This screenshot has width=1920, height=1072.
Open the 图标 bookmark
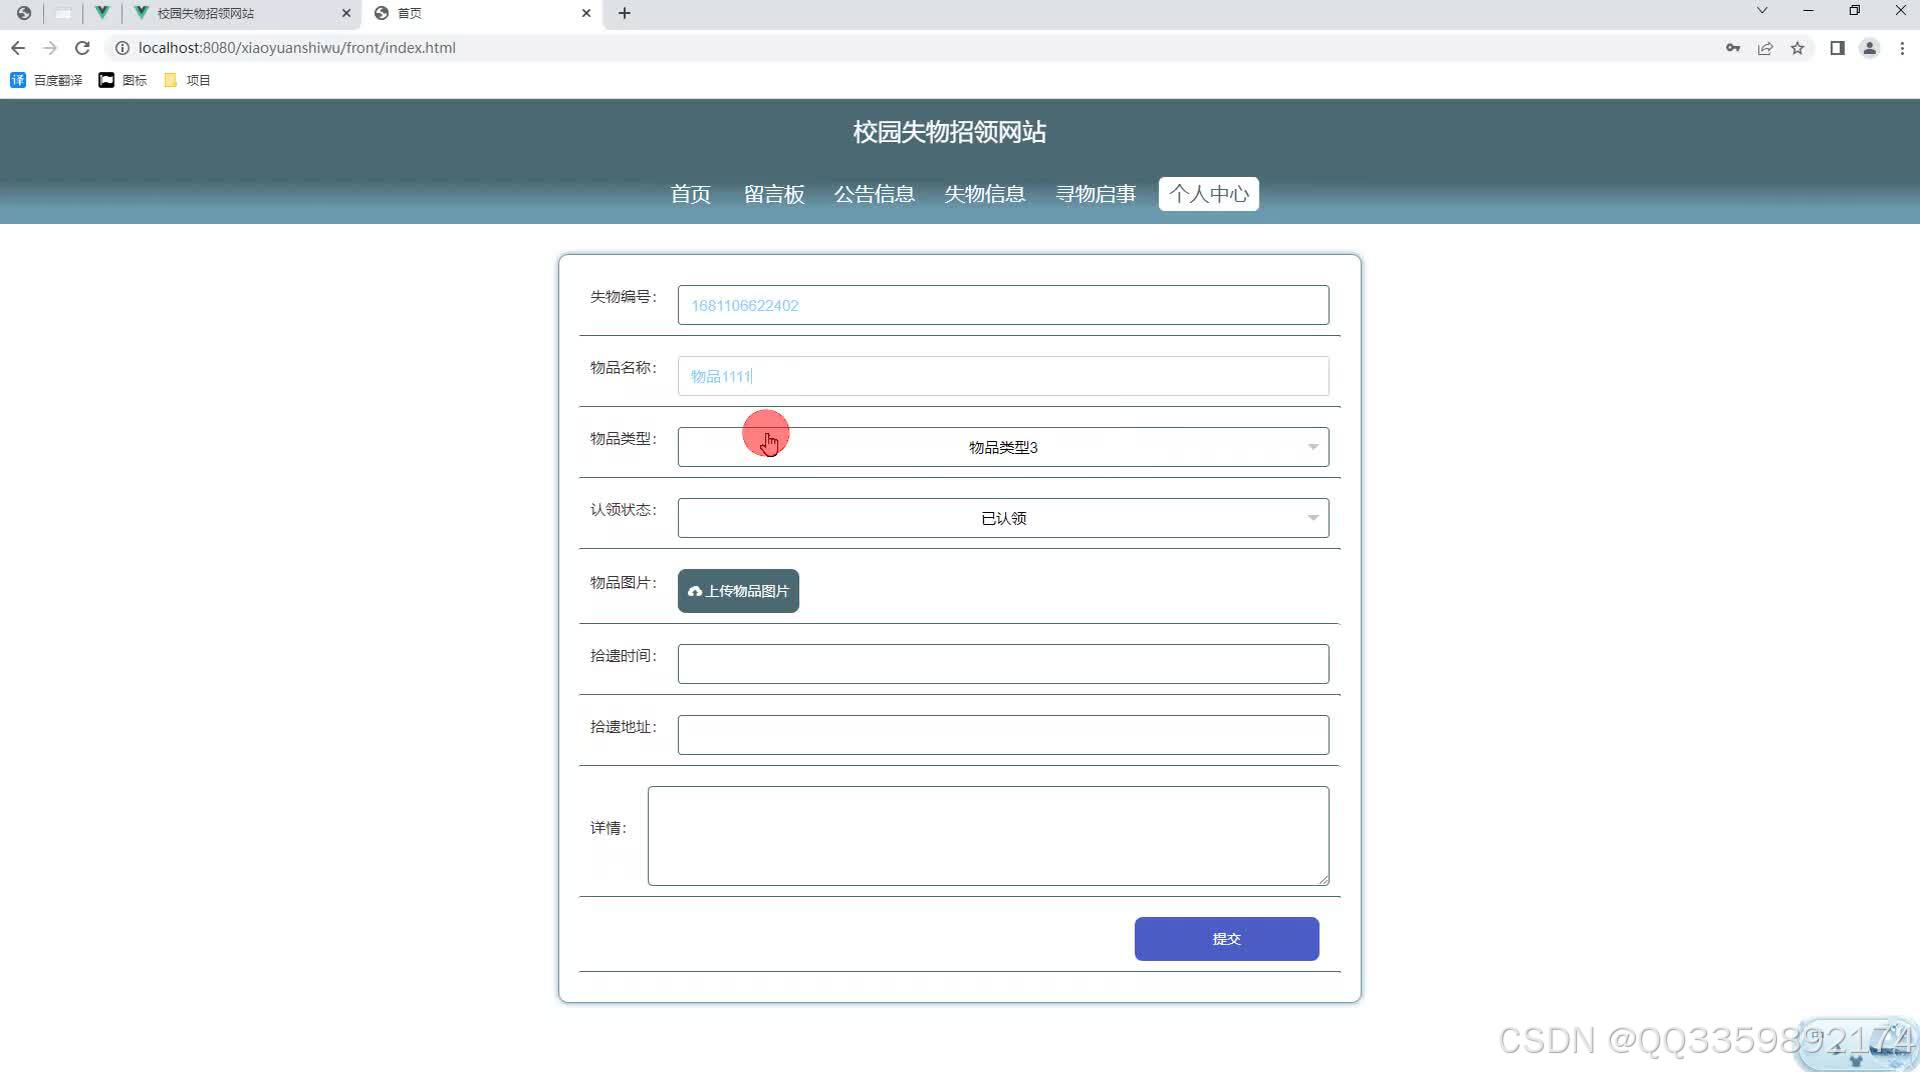point(122,80)
